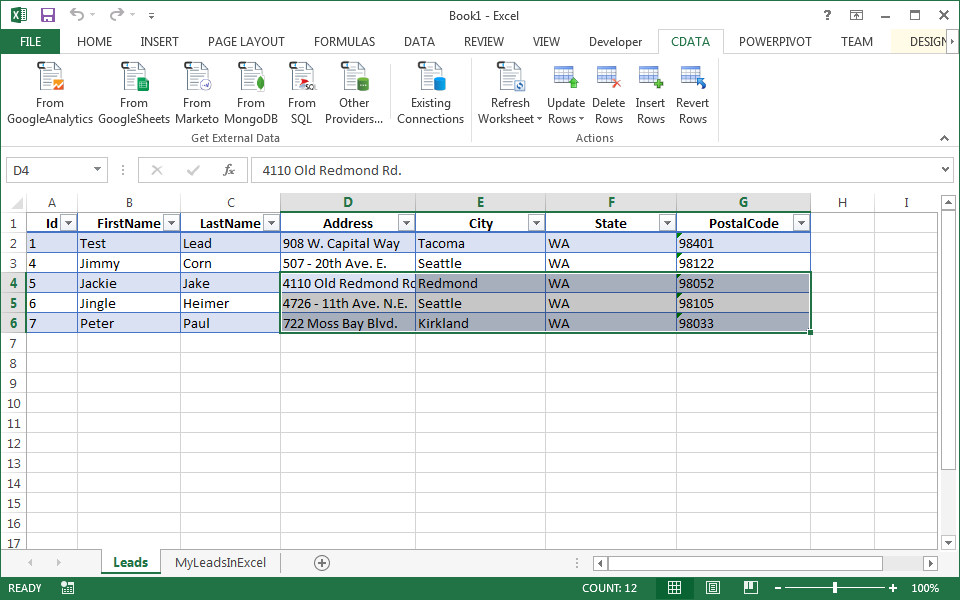Open the PostalCode filter dropdown

click(801, 222)
